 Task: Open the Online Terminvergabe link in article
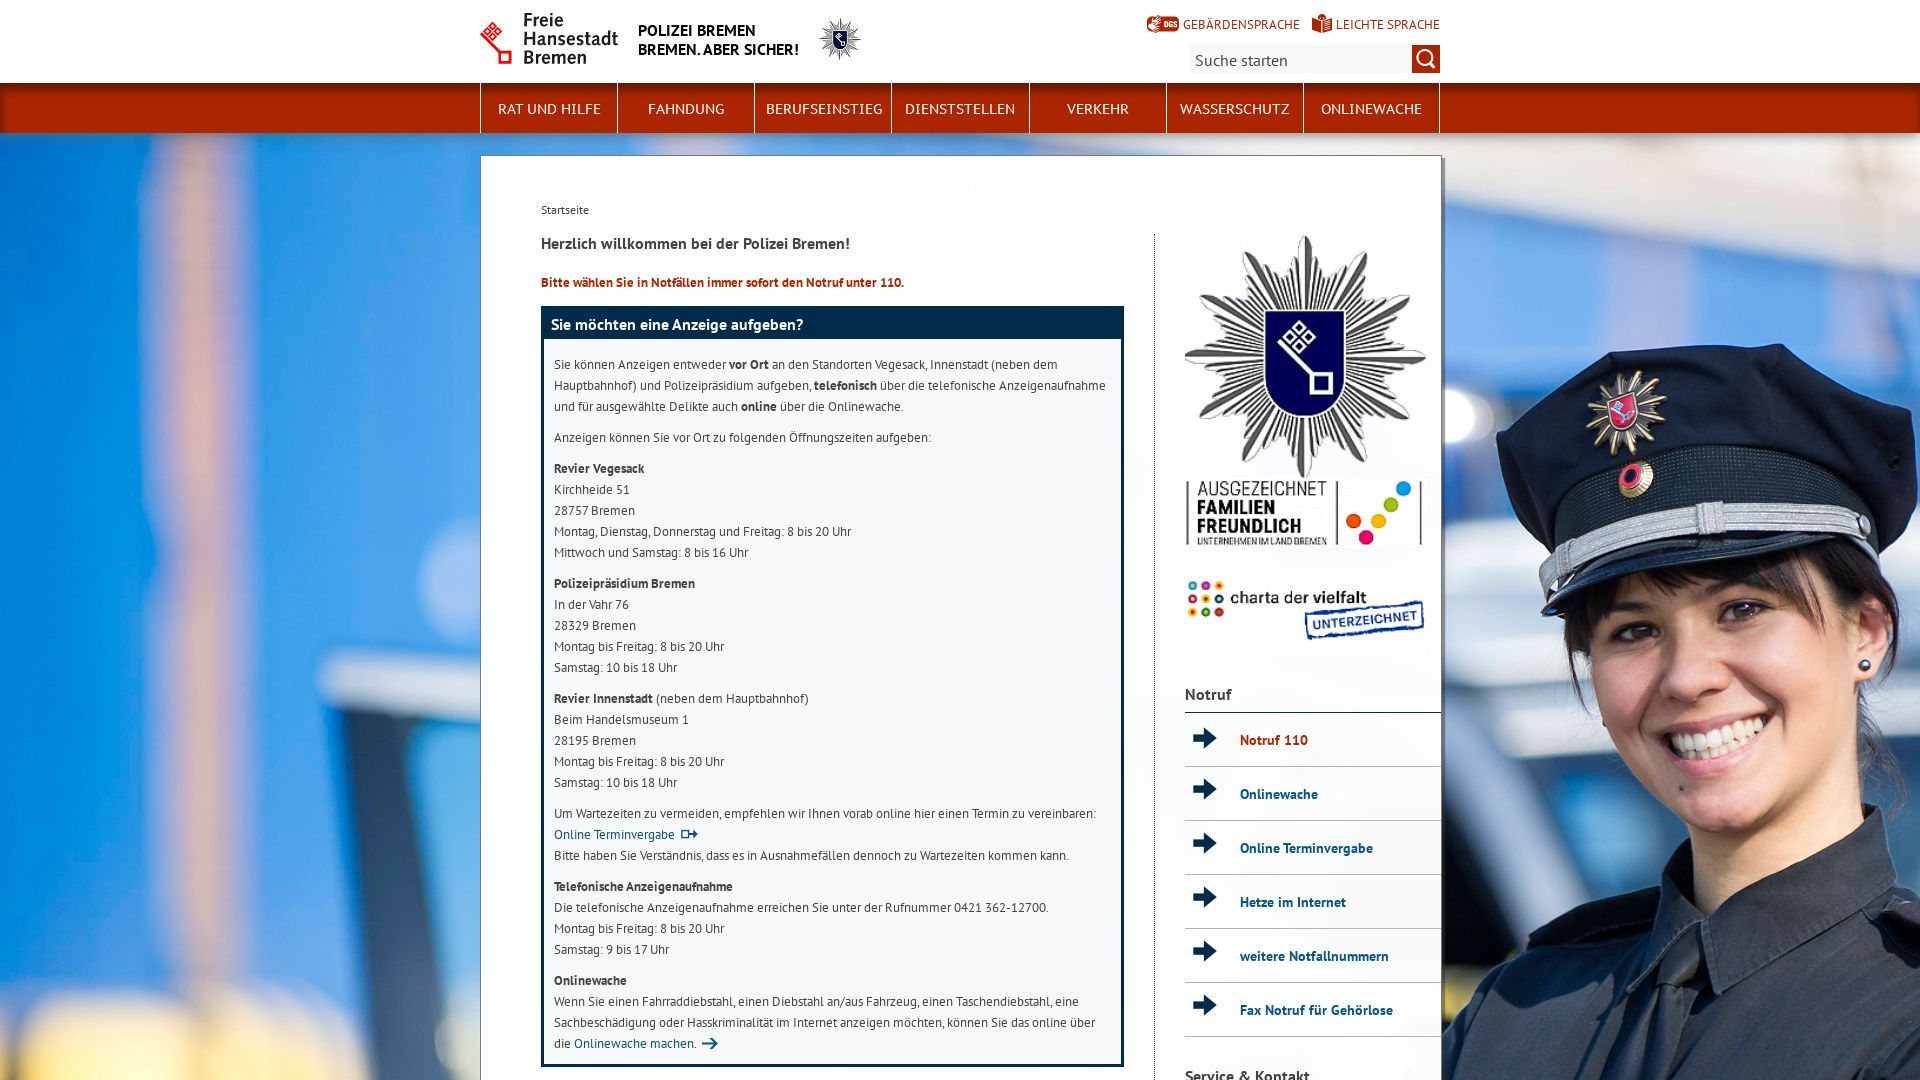coord(614,834)
